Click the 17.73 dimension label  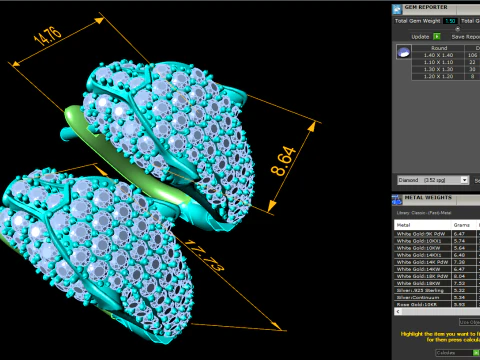click(204, 256)
